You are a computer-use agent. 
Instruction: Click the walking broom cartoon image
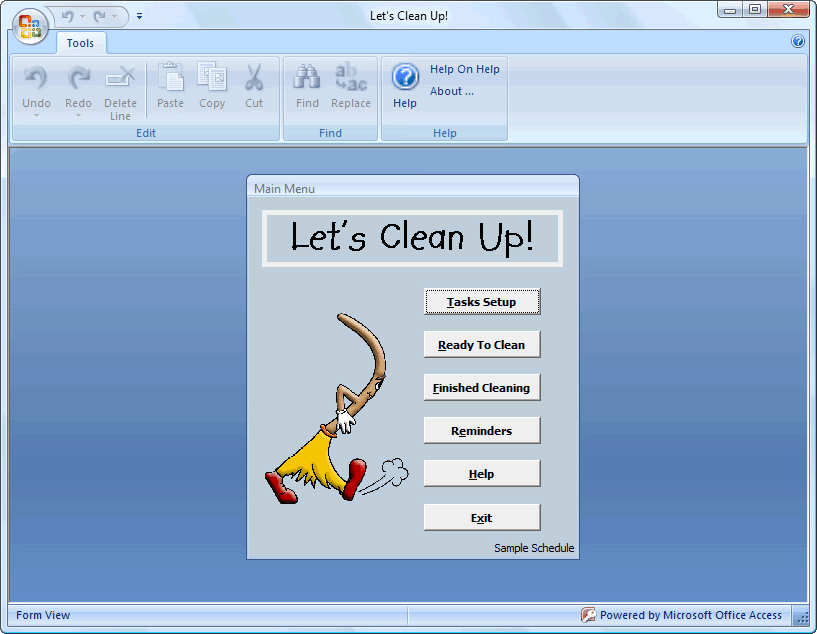[337, 408]
